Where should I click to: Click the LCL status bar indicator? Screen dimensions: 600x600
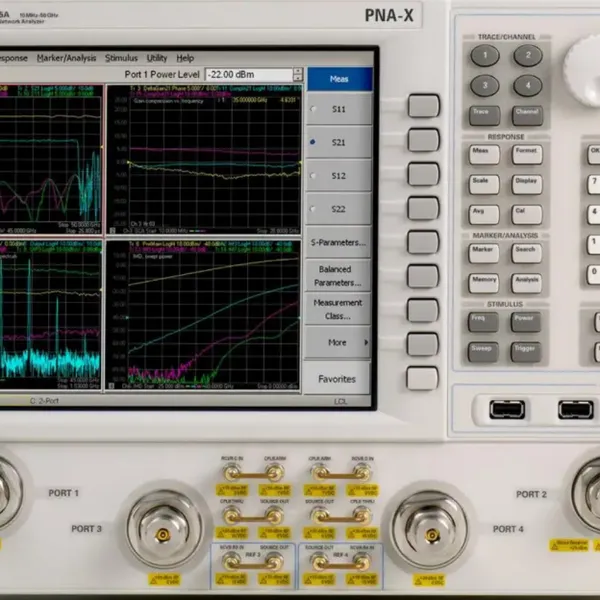coord(340,401)
